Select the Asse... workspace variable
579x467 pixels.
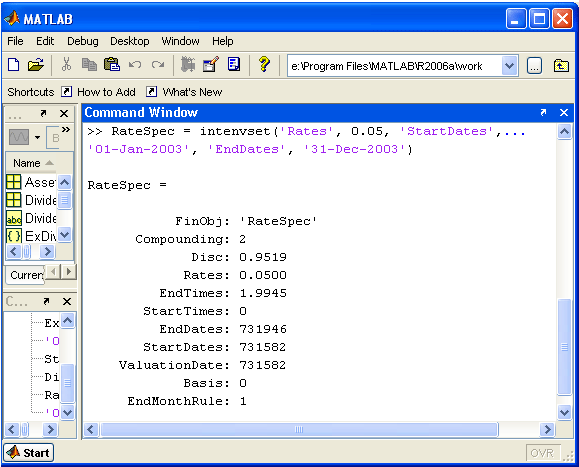click(x=31, y=182)
